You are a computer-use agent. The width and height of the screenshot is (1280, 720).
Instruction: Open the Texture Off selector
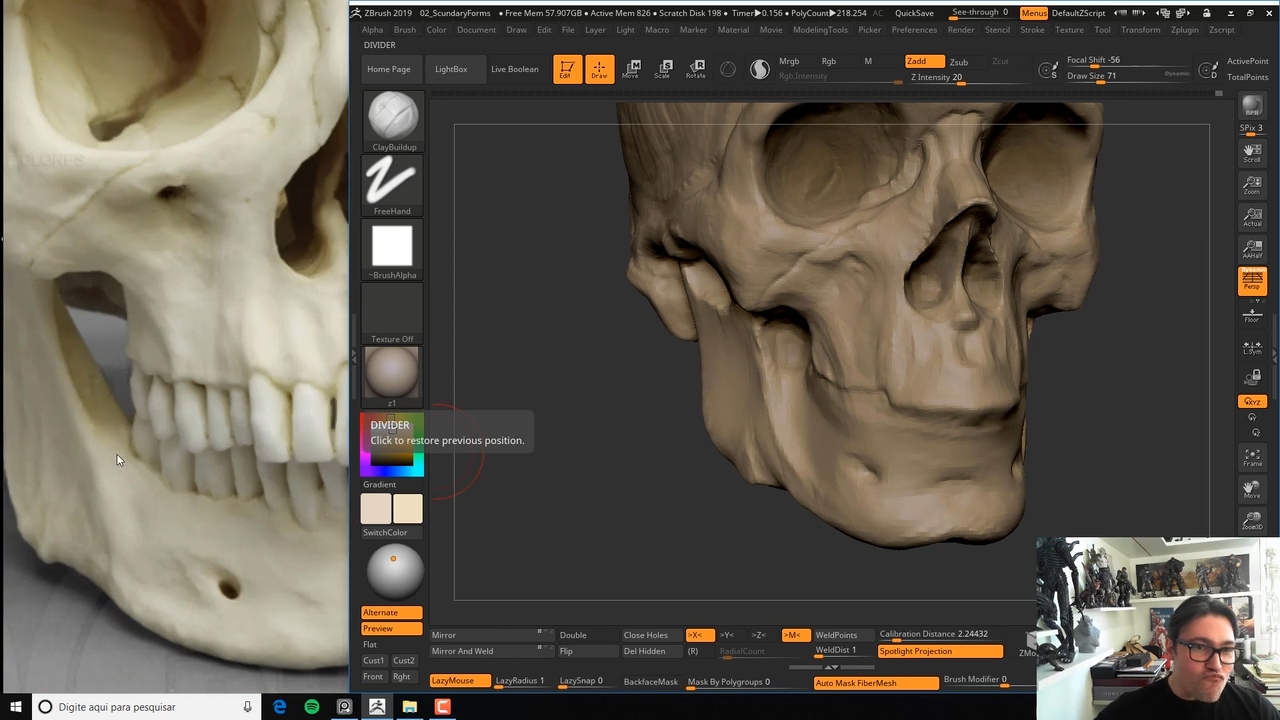coord(392,311)
